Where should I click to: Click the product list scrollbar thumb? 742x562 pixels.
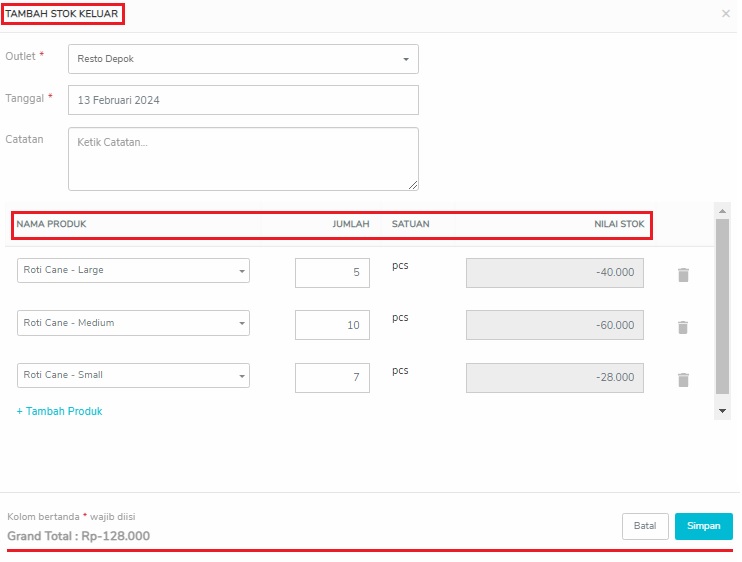pyautogui.click(x=722, y=307)
